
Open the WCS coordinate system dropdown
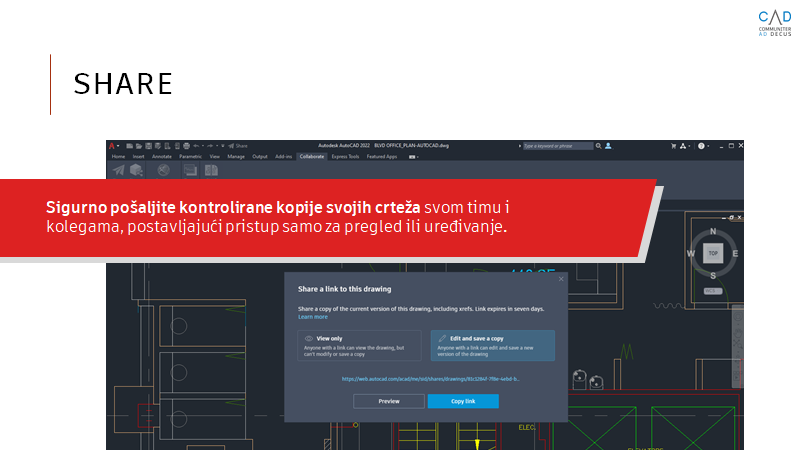713,291
